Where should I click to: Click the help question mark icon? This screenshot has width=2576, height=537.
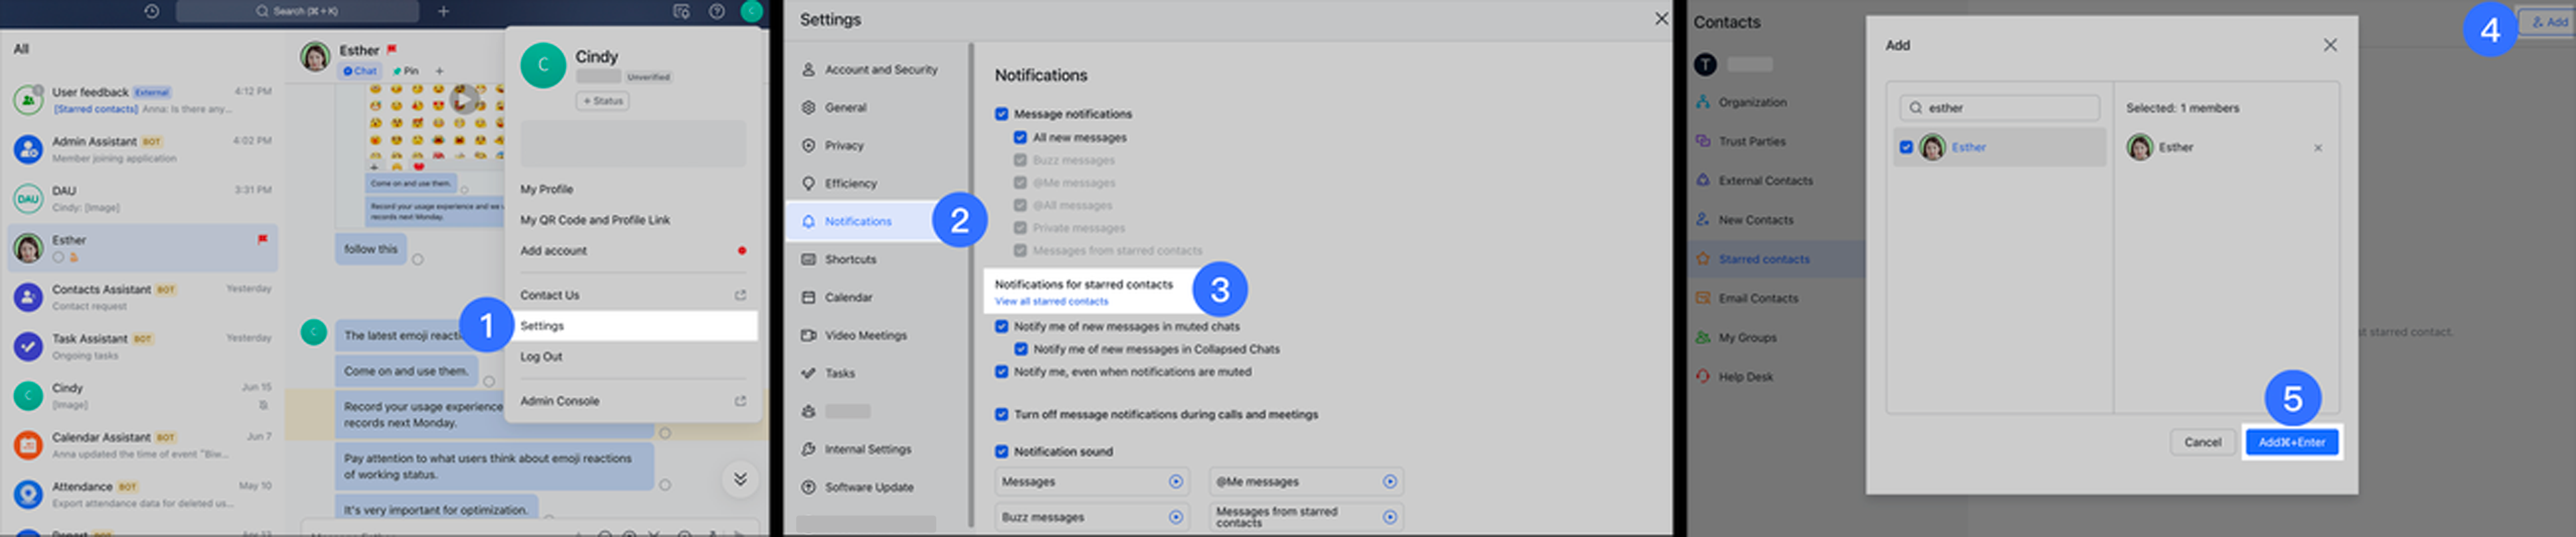pyautogui.click(x=716, y=11)
